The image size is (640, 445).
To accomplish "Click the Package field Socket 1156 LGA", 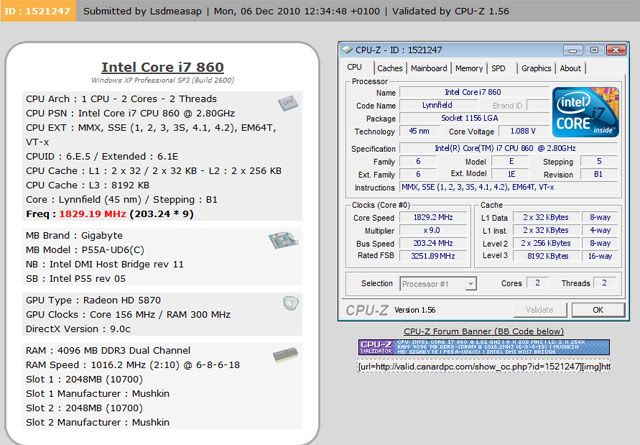I will (x=474, y=118).
